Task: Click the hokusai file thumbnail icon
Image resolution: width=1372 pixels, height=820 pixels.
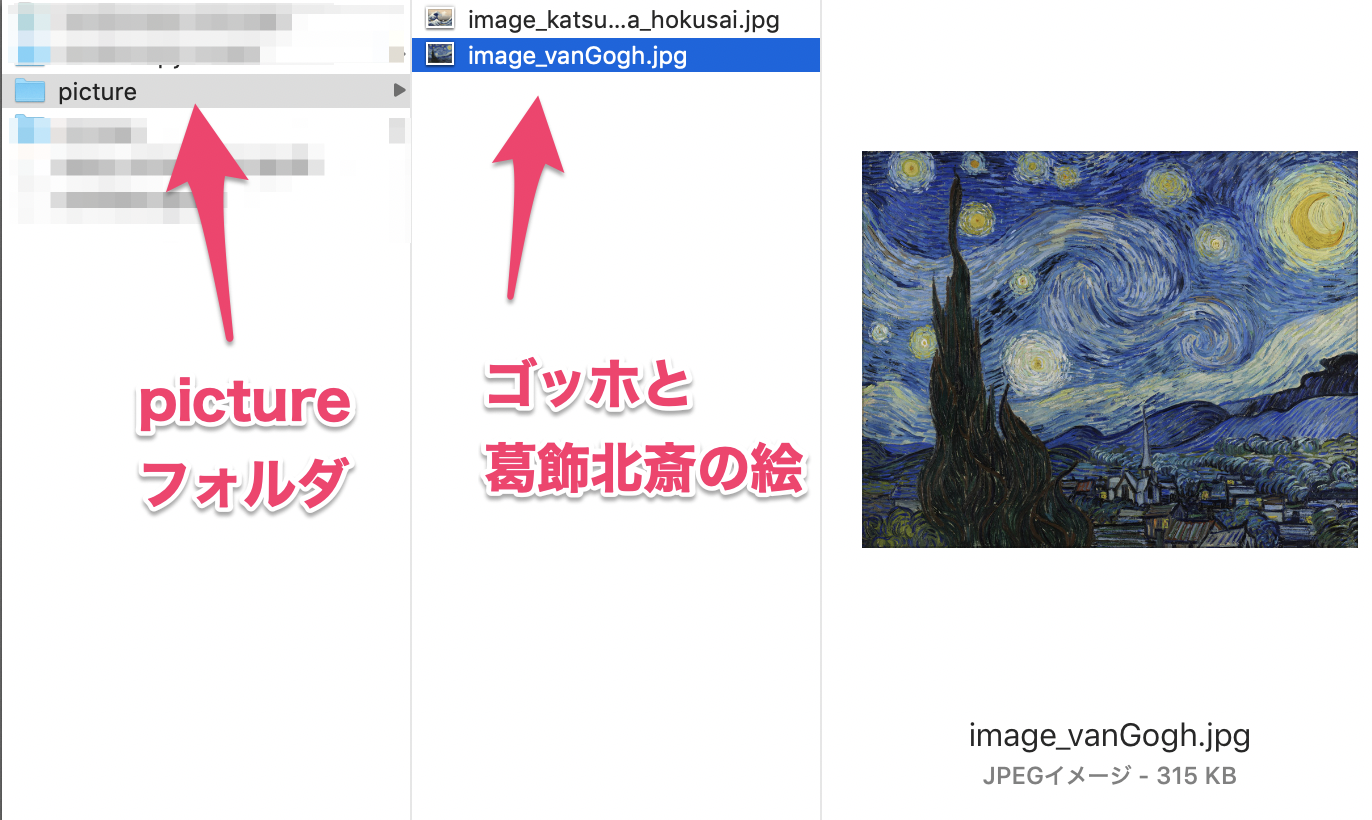Action: coord(440,18)
